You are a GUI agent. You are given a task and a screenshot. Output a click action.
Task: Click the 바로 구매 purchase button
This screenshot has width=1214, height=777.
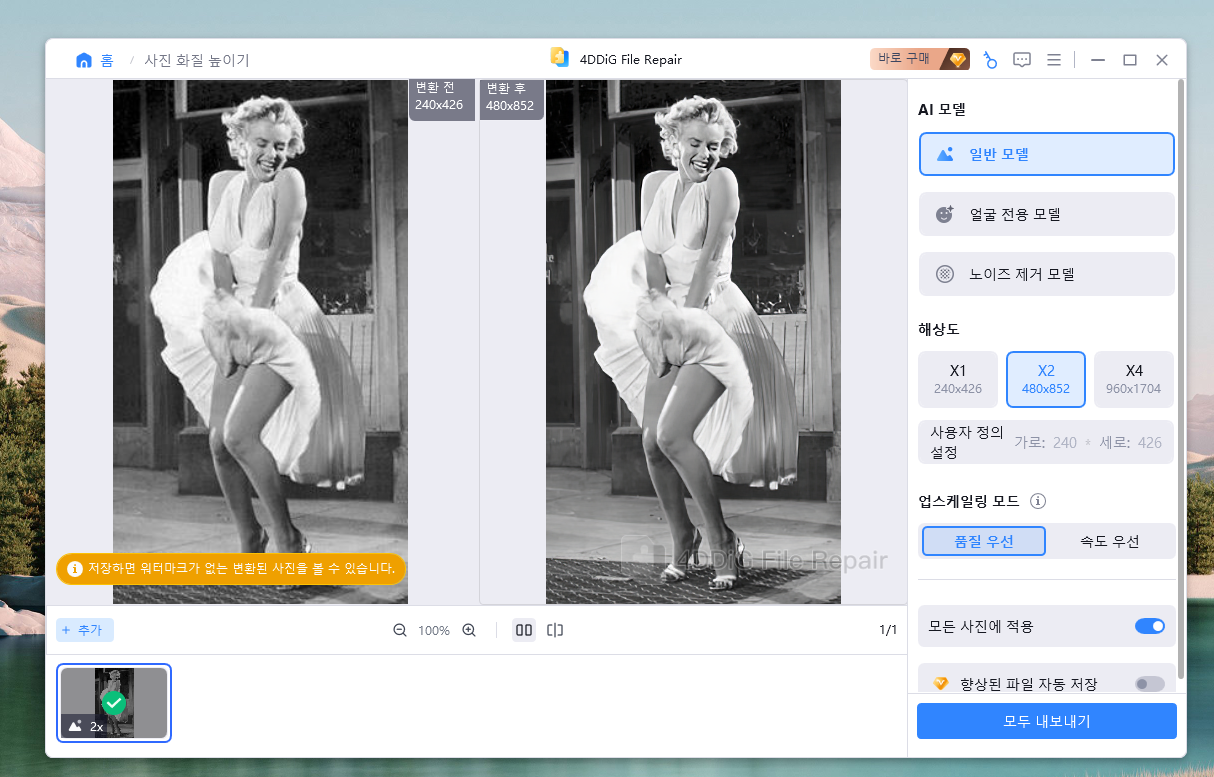[920, 59]
